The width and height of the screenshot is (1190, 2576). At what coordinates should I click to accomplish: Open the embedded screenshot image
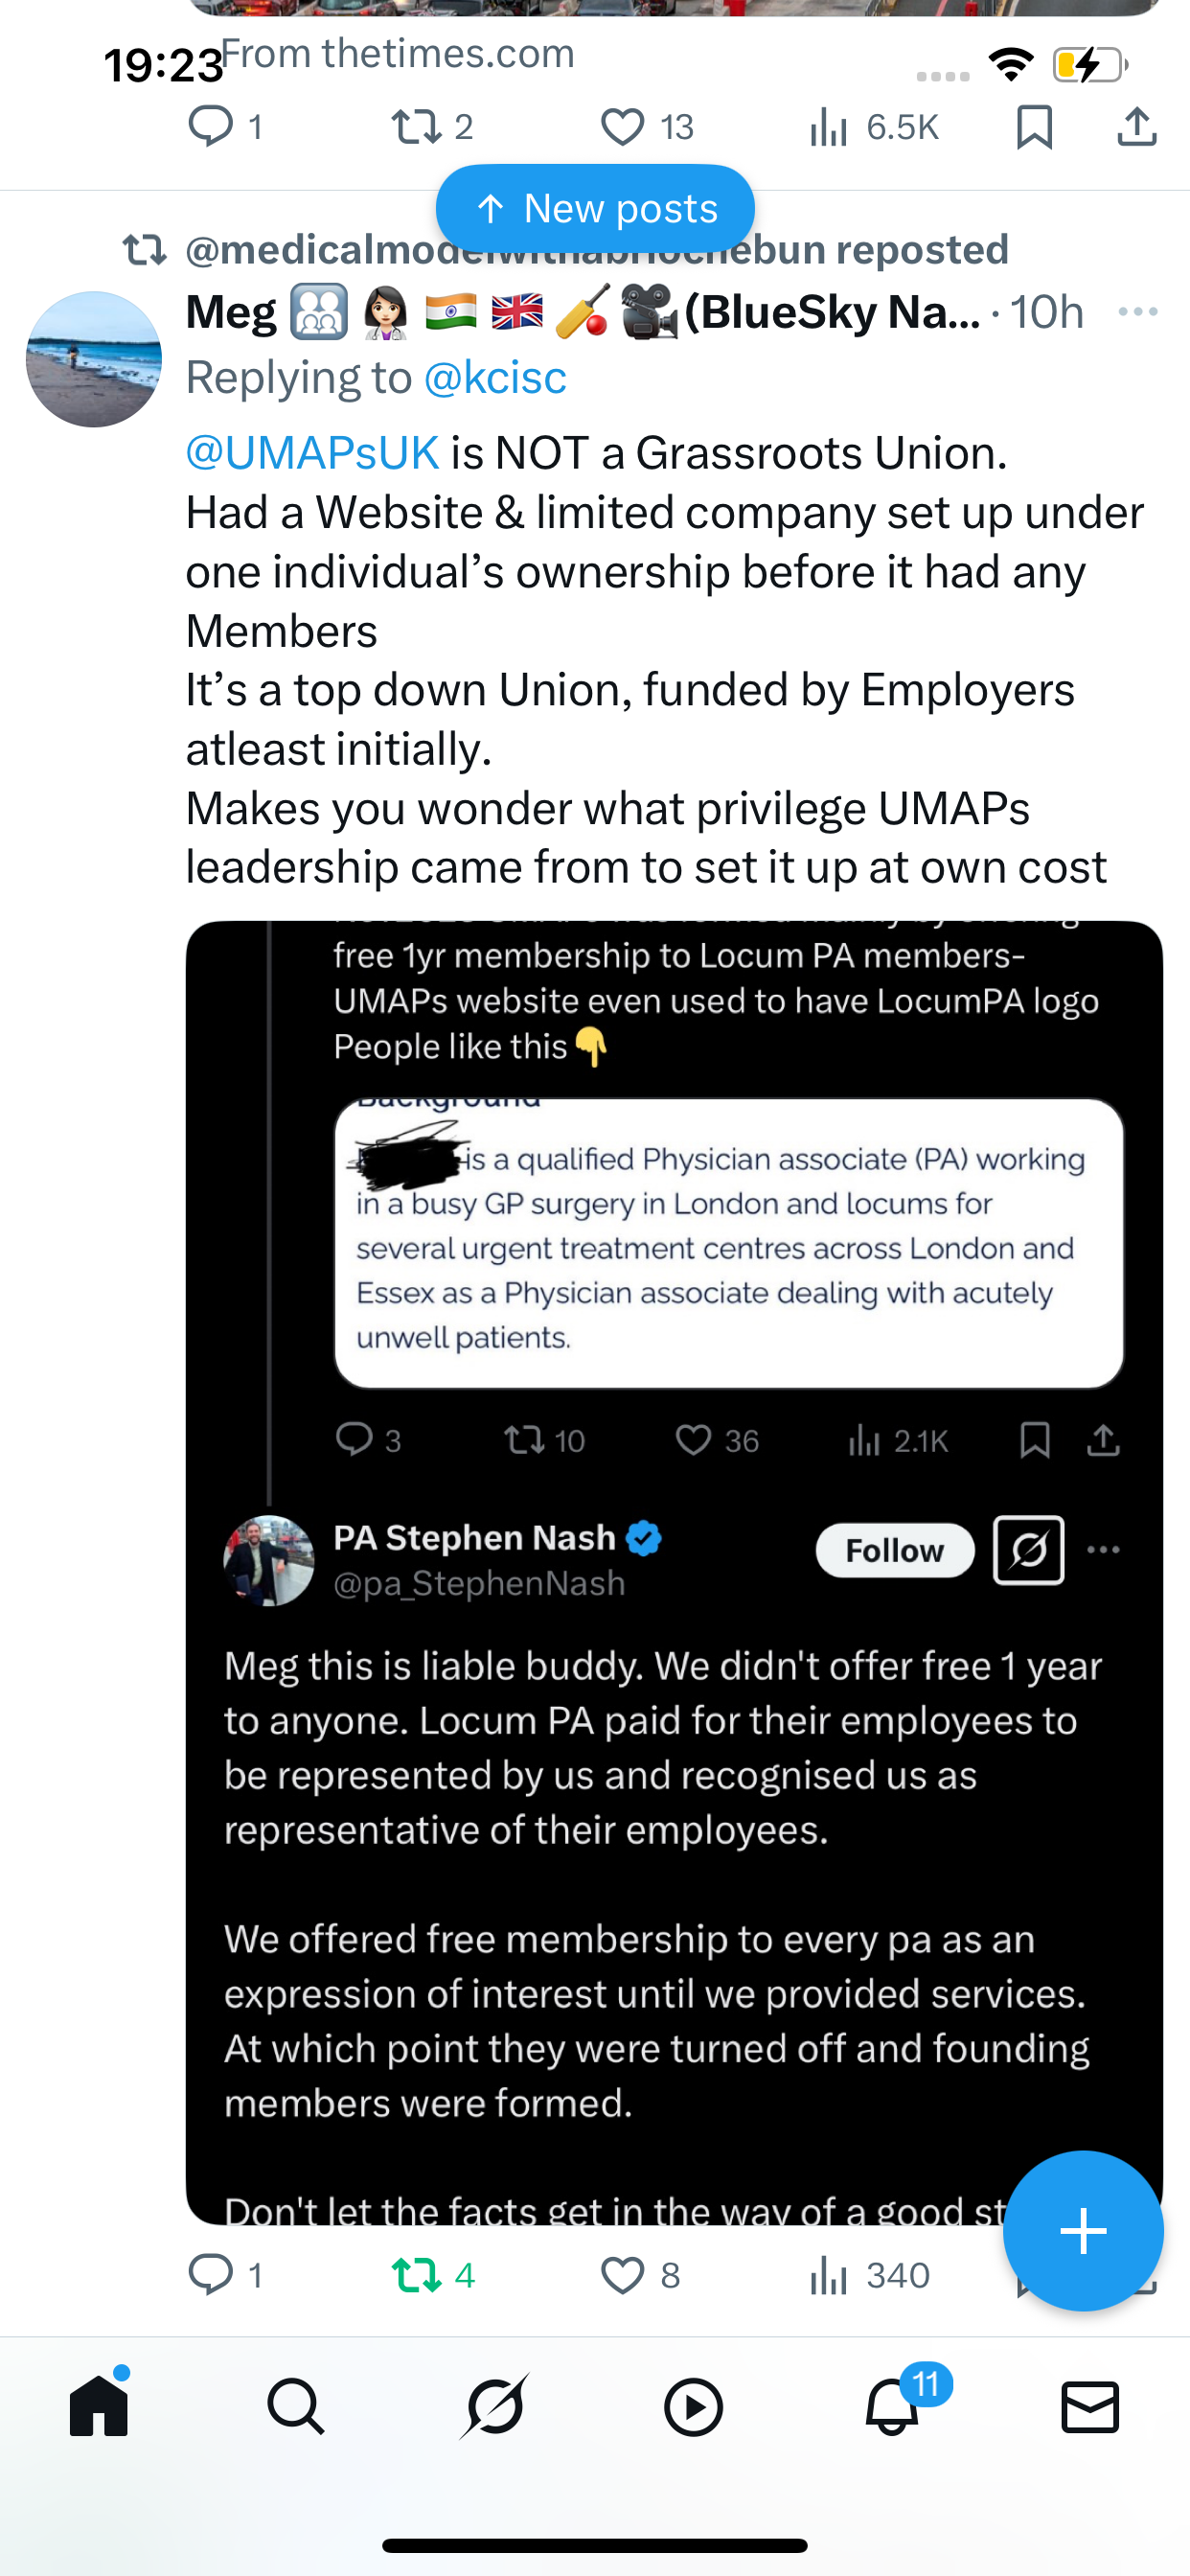(673, 1570)
